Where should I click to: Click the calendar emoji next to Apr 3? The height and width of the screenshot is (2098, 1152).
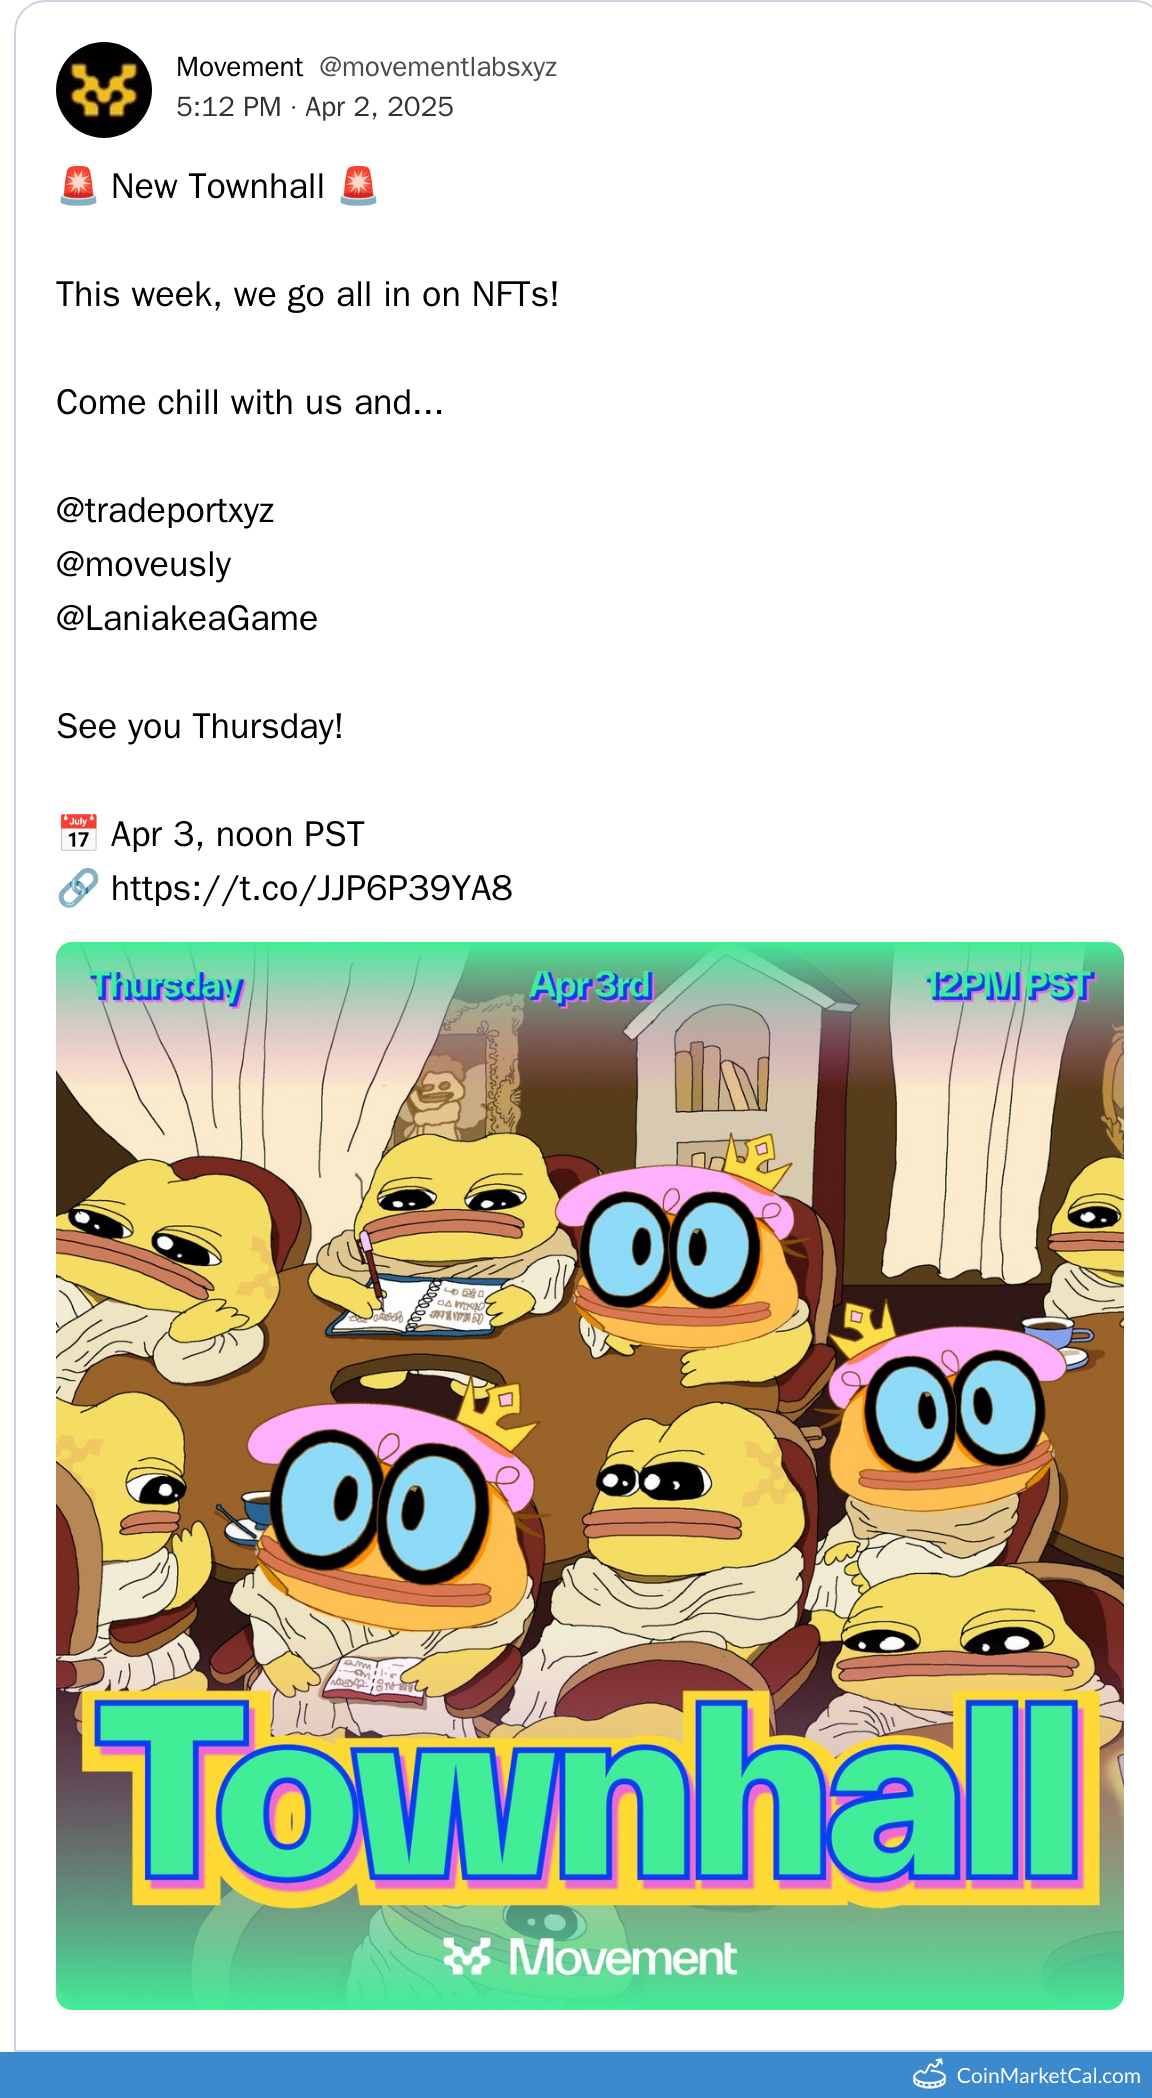tap(78, 833)
